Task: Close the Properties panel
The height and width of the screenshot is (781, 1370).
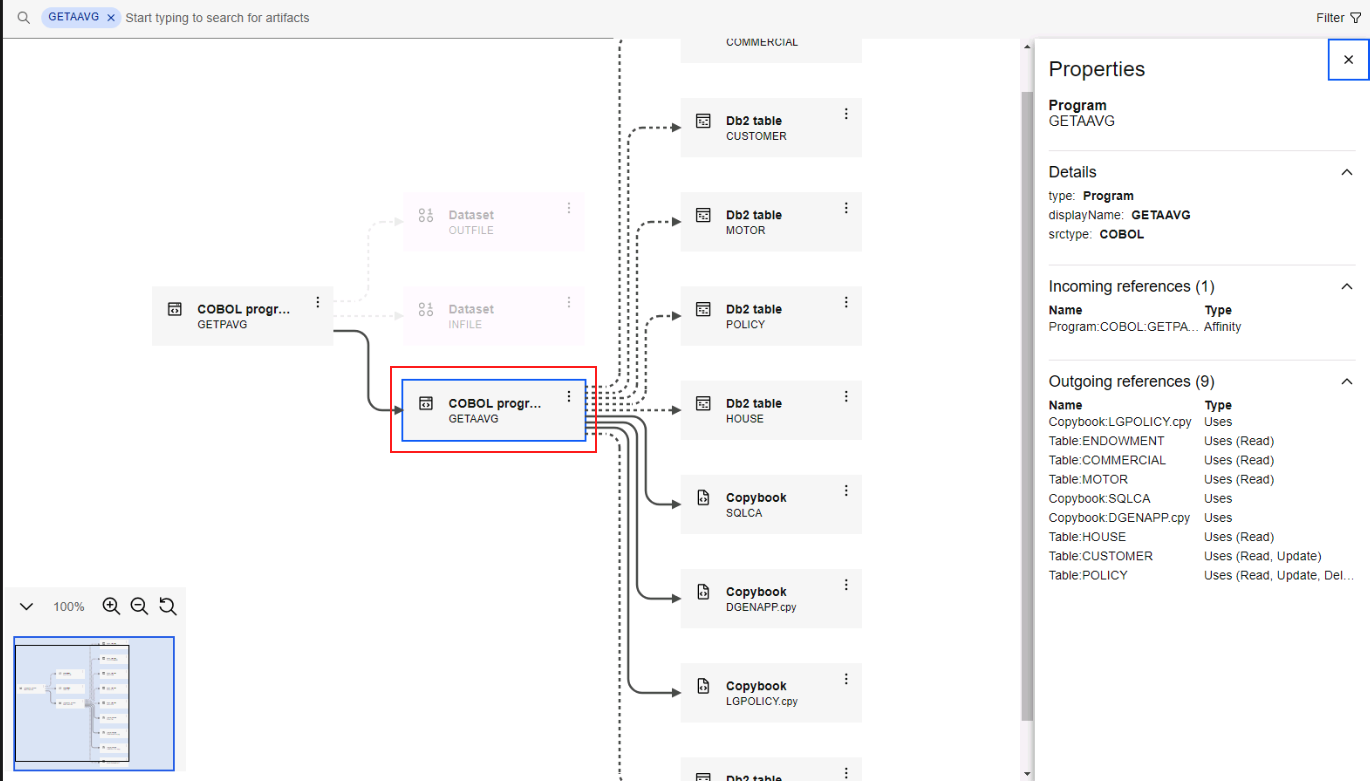Action: coord(1348,60)
